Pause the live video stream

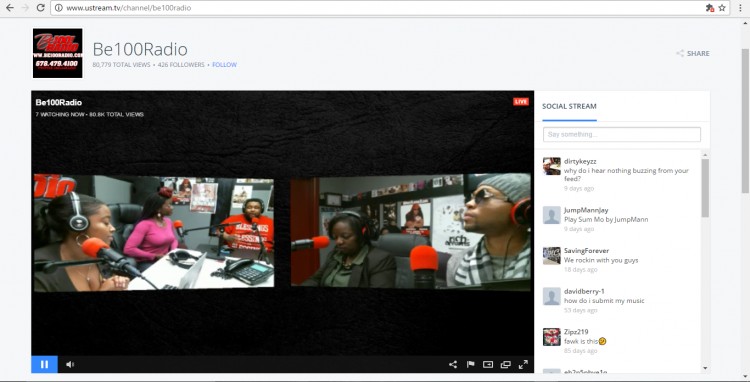coord(44,364)
